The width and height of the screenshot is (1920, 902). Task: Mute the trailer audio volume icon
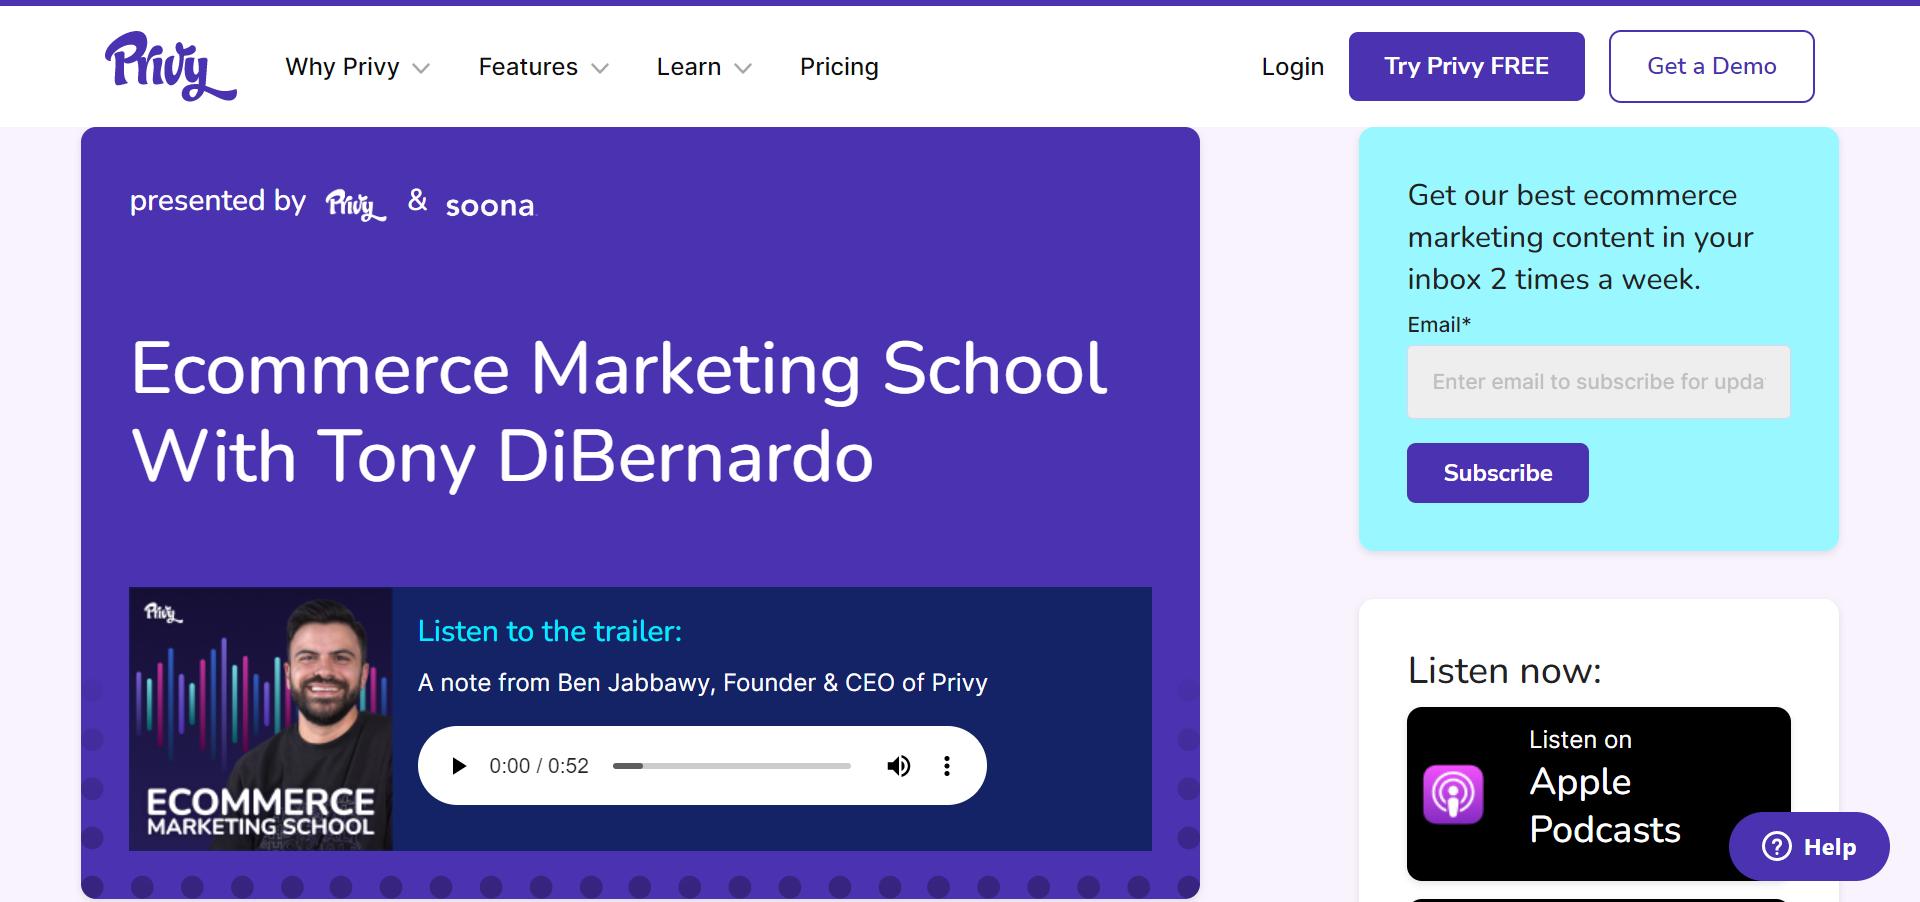[x=898, y=766]
